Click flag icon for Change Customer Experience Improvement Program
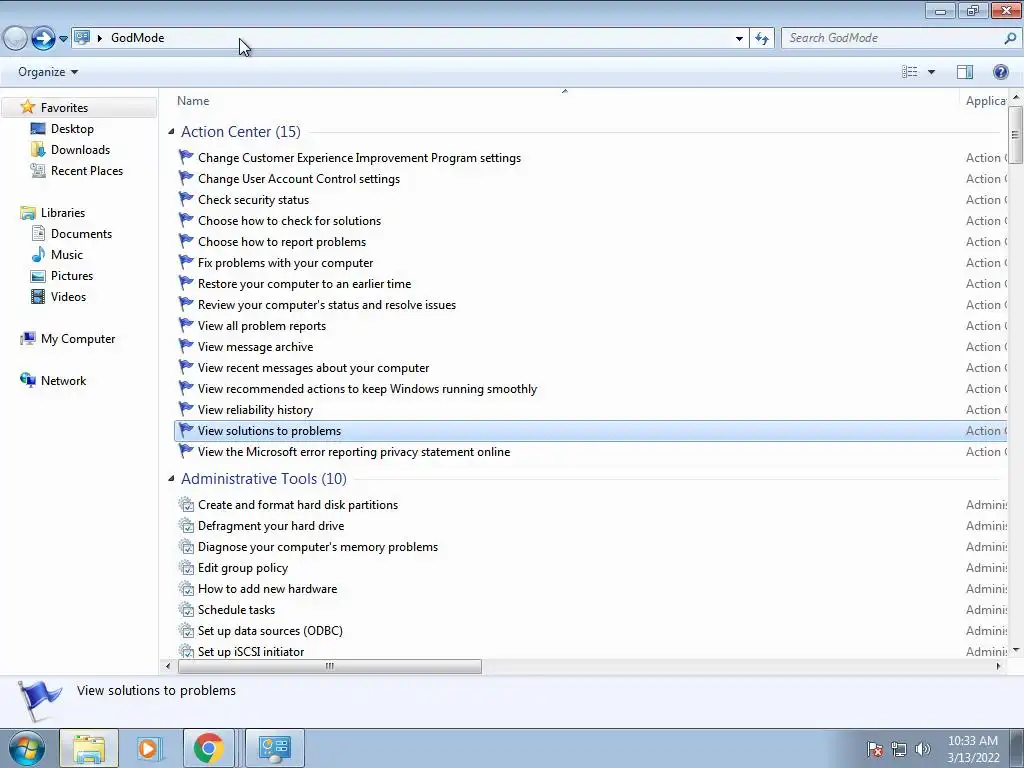Screen dimensions: 1024x768 pos(186,157)
